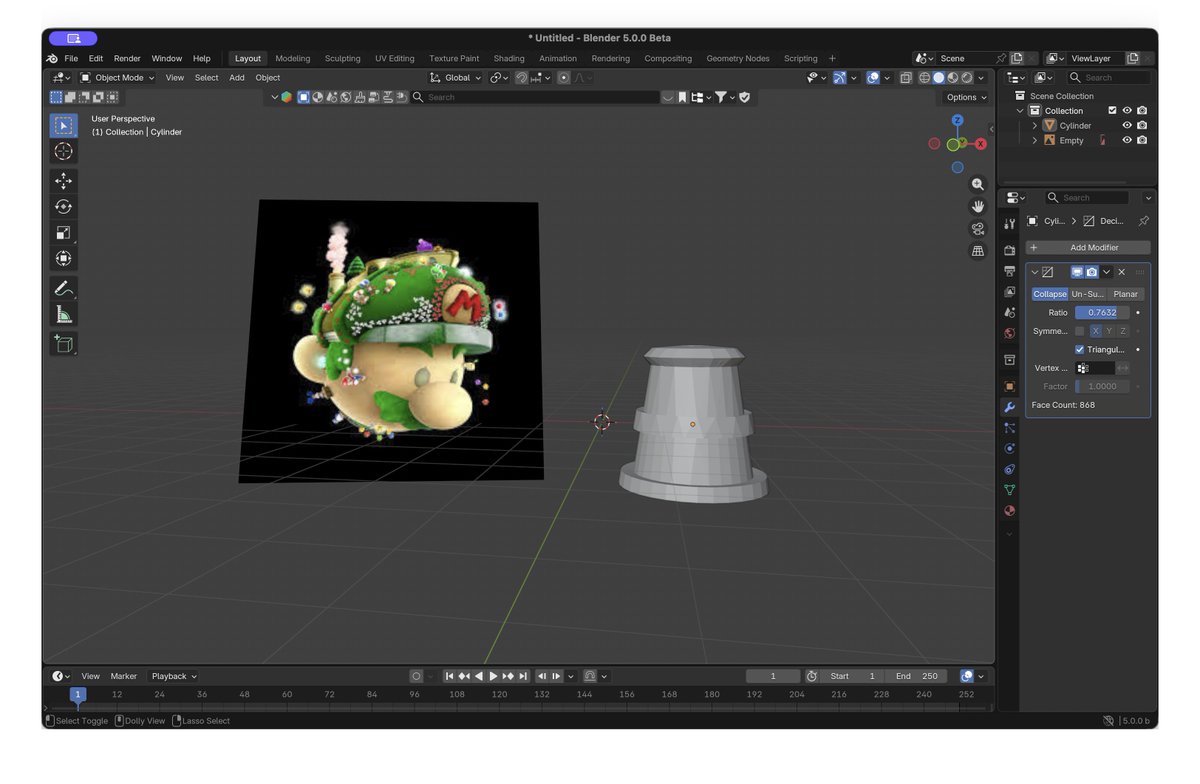Activate the 3D Cursor tool
The height and width of the screenshot is (784, 1200).
click(x=63, y=151)
